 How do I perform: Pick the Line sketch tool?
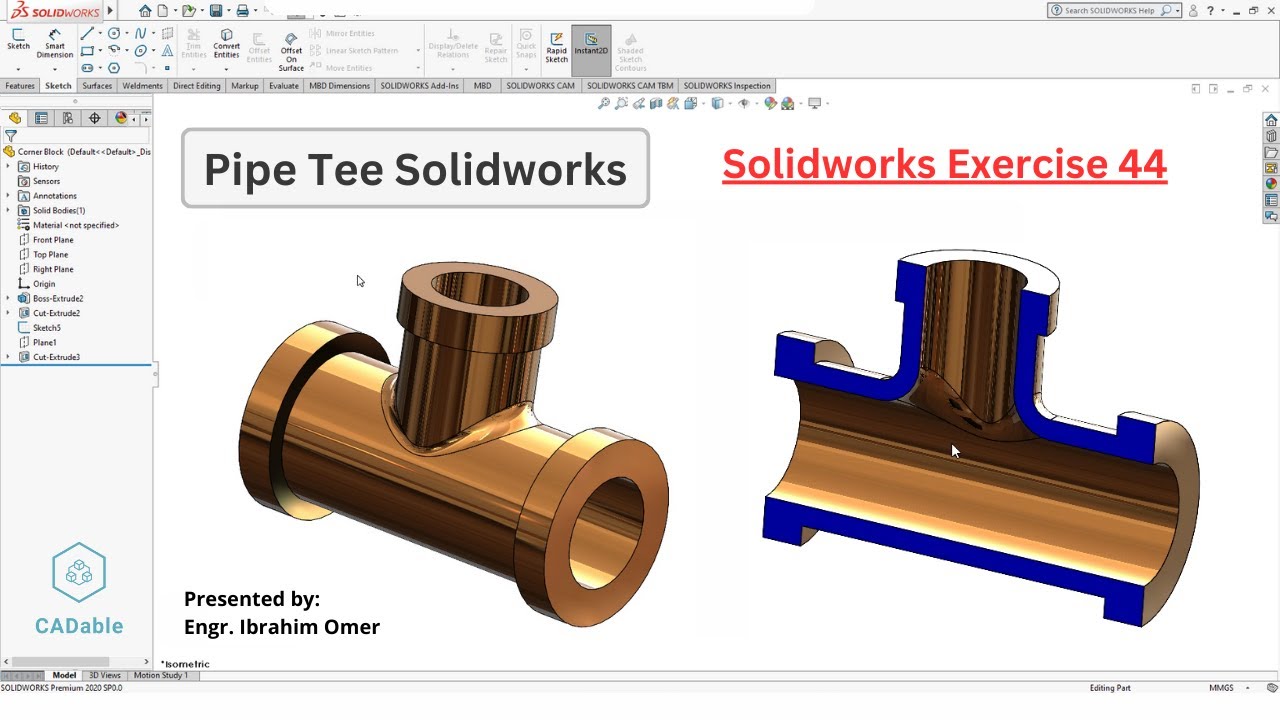[87, 34]
